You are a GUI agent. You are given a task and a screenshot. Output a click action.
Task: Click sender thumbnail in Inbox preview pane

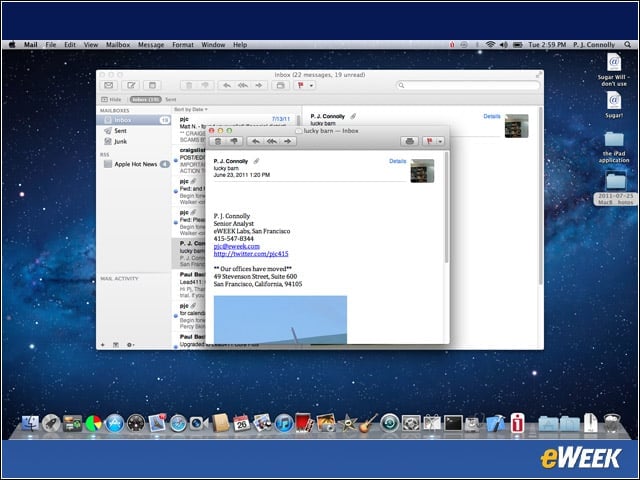coord(516,126)
